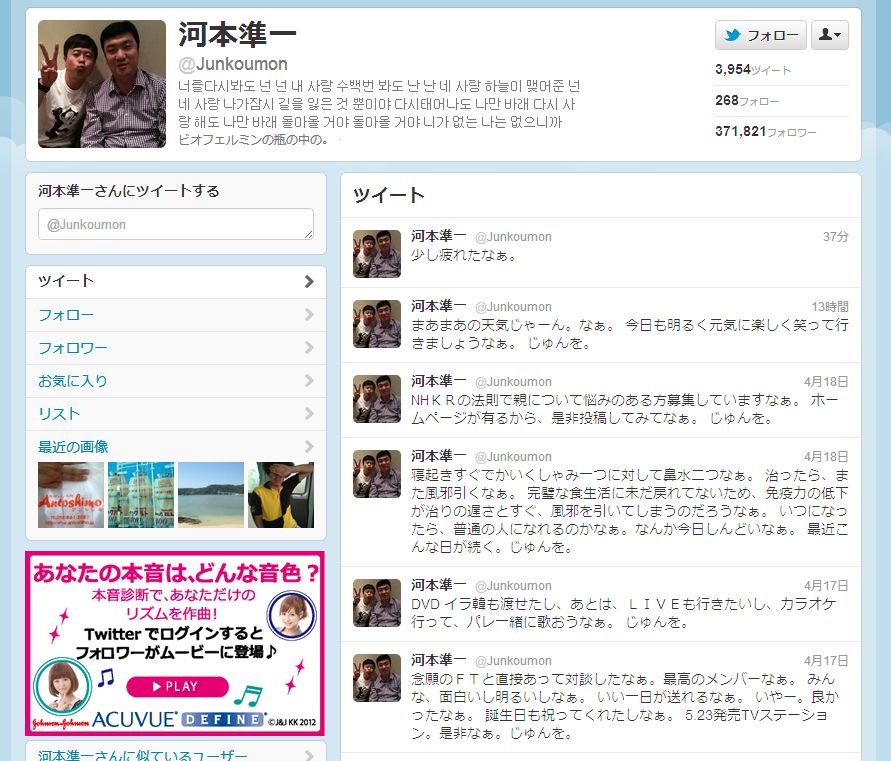Click the あなたの本音は、どんな音色？ ad headline
This screenshot has width=891, height=761.
pos(176,572)
